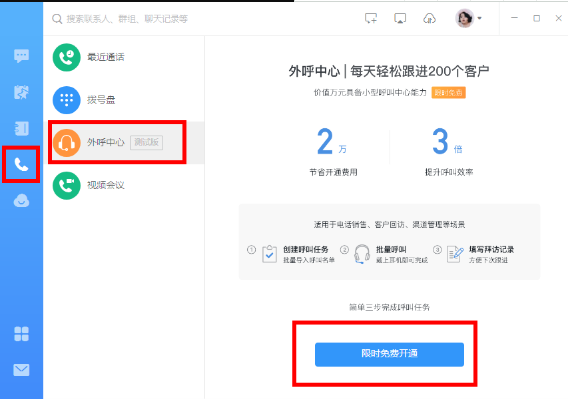This screenshot has width=568, height=399.
Task: Select the phone icon in sidebar
Action: pos(21,165)
